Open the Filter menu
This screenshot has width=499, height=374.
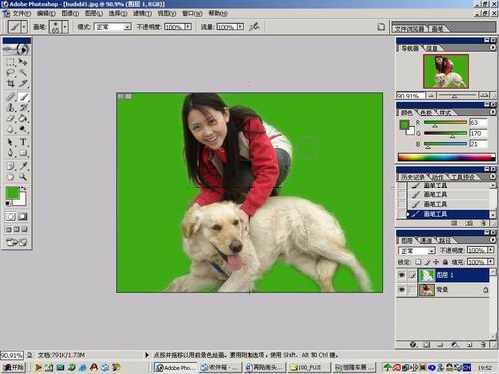pos(142,13)
